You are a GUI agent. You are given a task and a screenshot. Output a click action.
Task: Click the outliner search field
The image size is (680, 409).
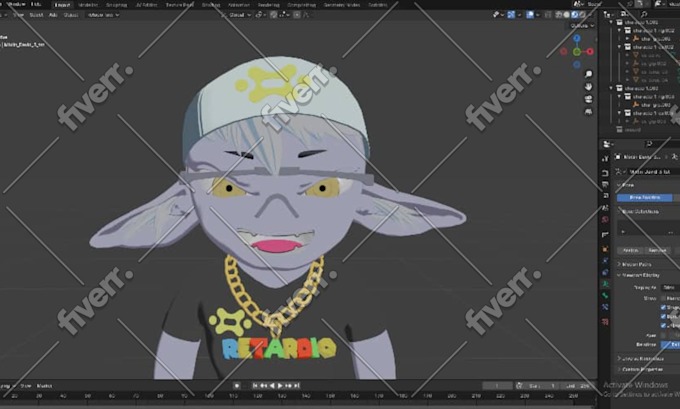pos(659,15)
